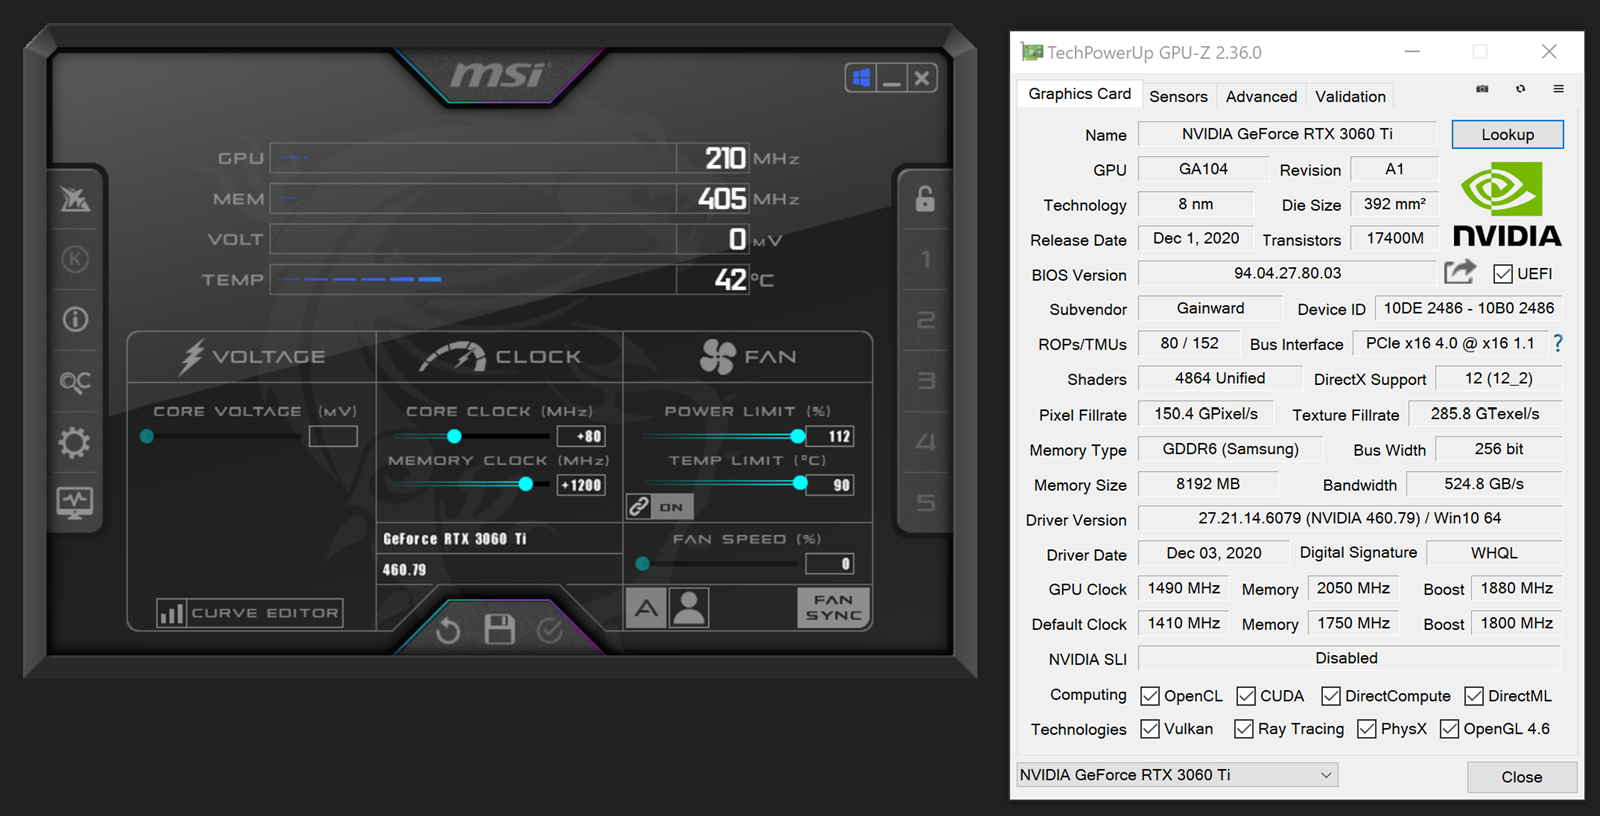Toggle the UEFI checkbox
1600x816 pixels.
[1502, 274]
